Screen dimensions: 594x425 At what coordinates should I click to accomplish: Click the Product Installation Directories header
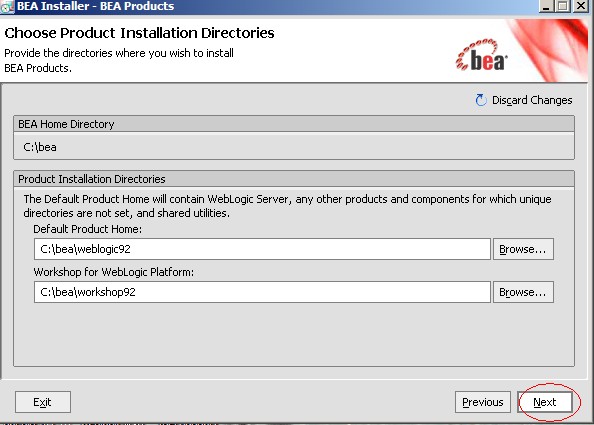294,179
